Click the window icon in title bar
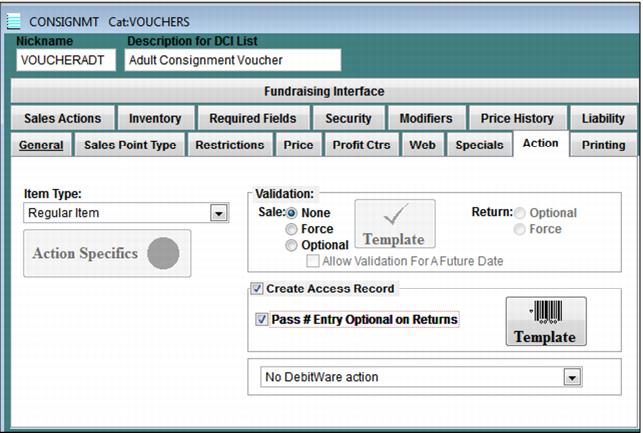This screenshot has height=433, width=643. (13, 21)
